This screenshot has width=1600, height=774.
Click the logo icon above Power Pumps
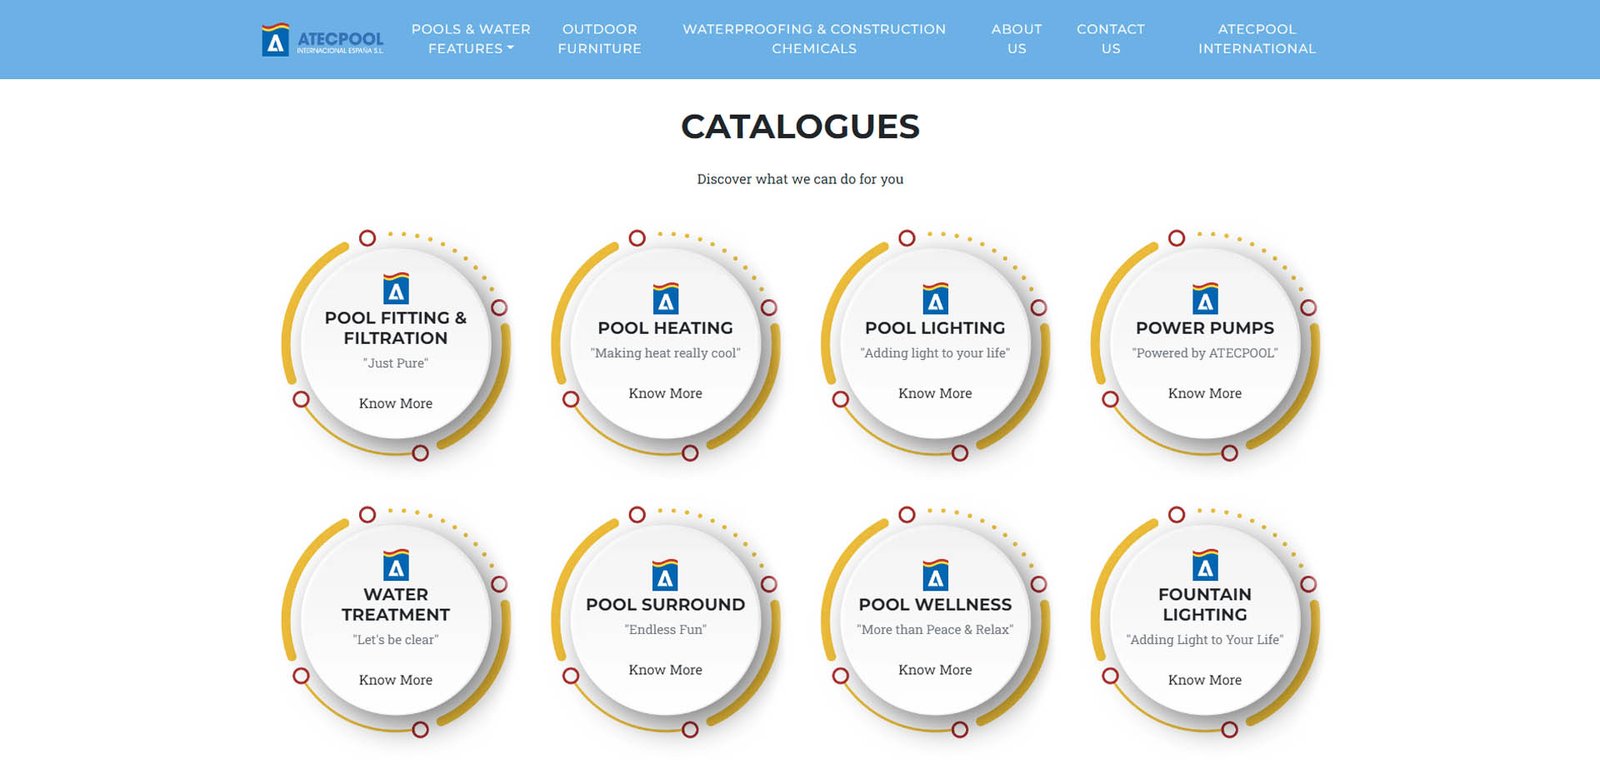1205,298
